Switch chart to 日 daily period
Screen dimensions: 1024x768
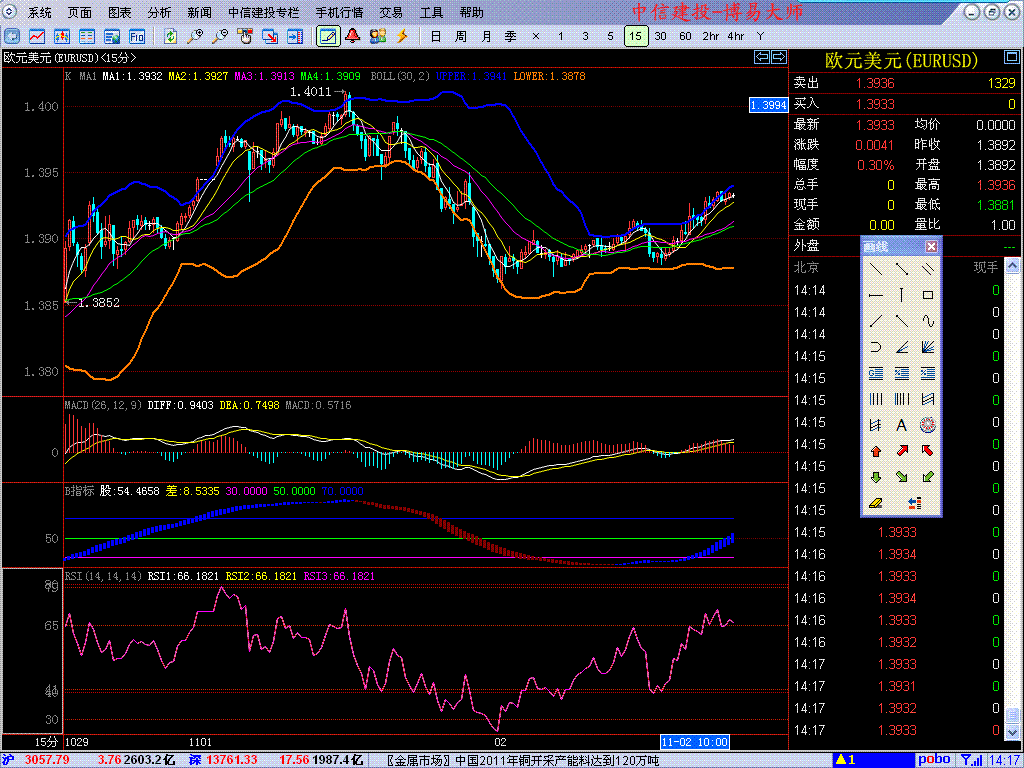click(x=435, y=36)
